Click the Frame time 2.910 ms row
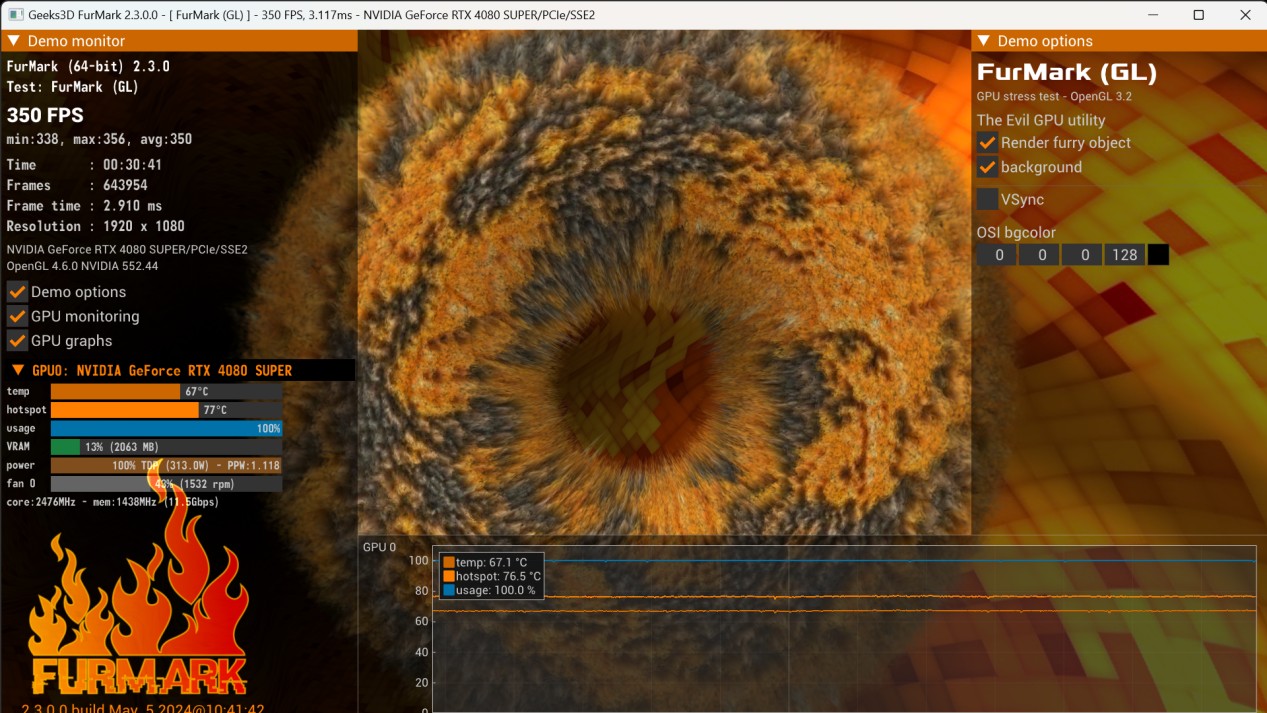1267x713 pixels. [84, 206]
